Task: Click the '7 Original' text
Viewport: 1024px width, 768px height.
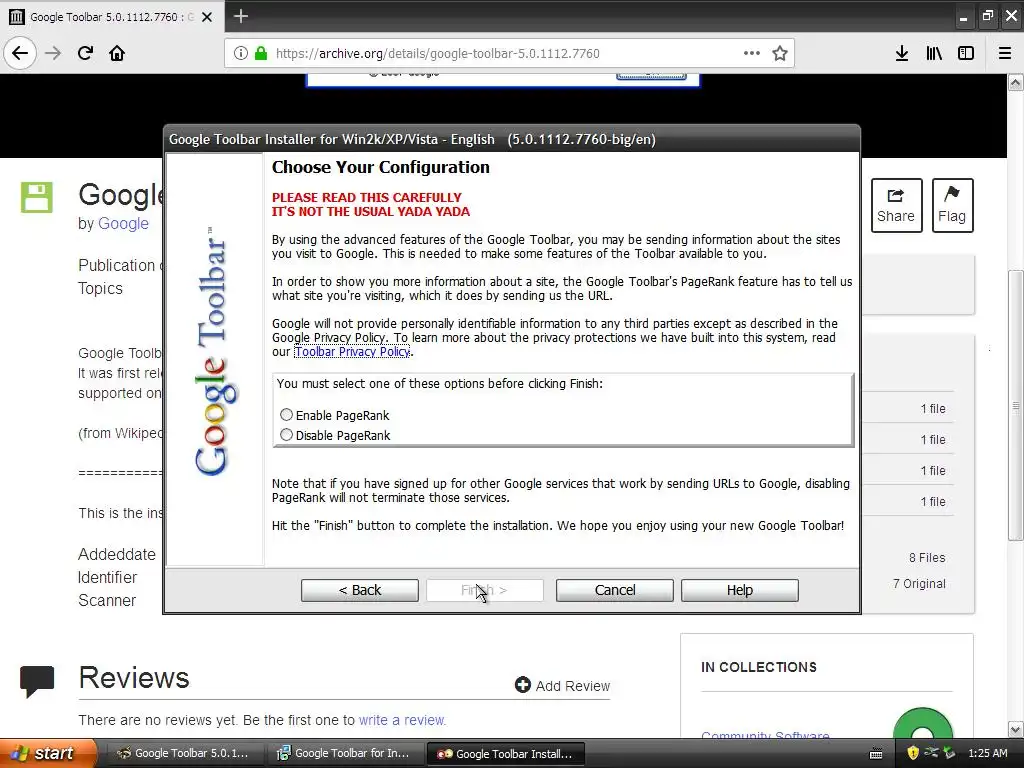Action: click(x=919, y=583)
